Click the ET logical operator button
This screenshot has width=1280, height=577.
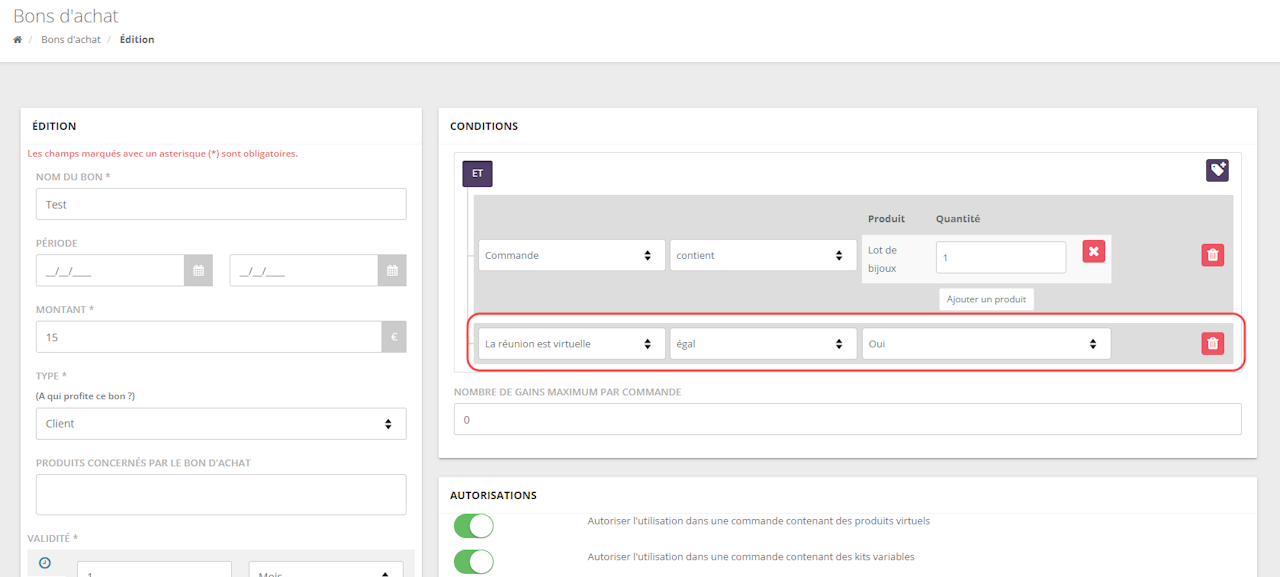point(477,174)
